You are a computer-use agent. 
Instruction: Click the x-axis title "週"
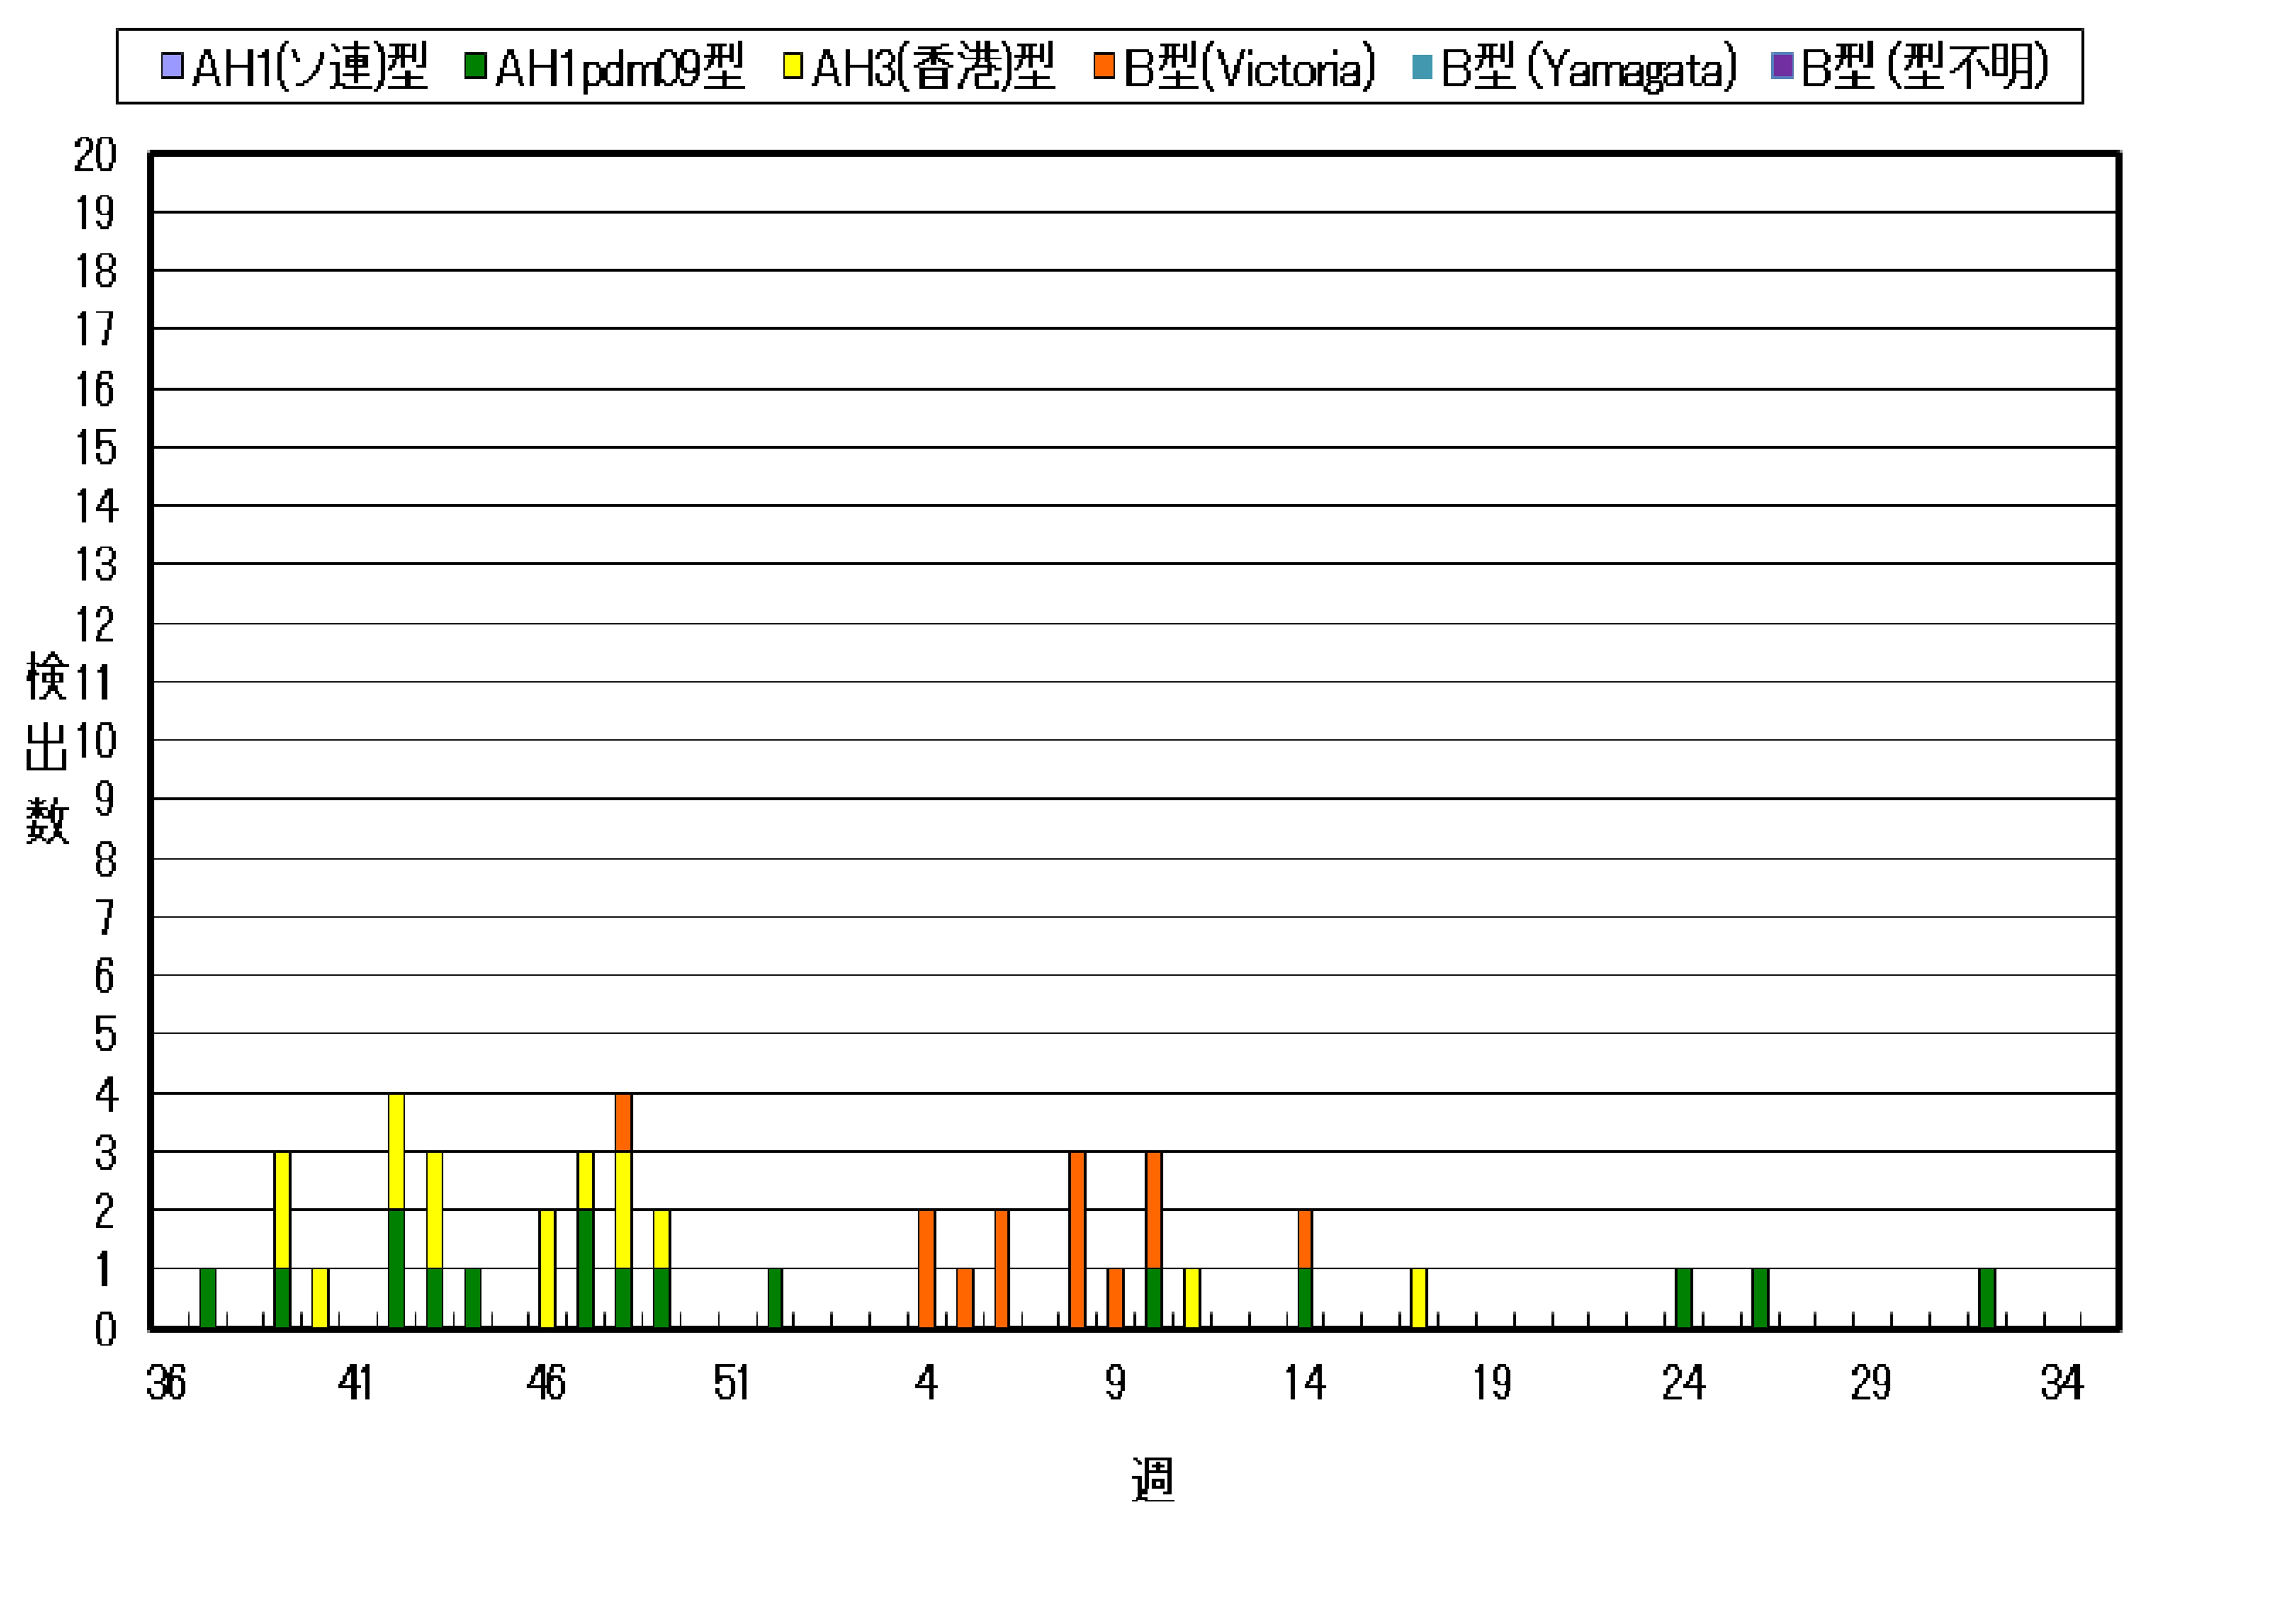point(1152,1479)
